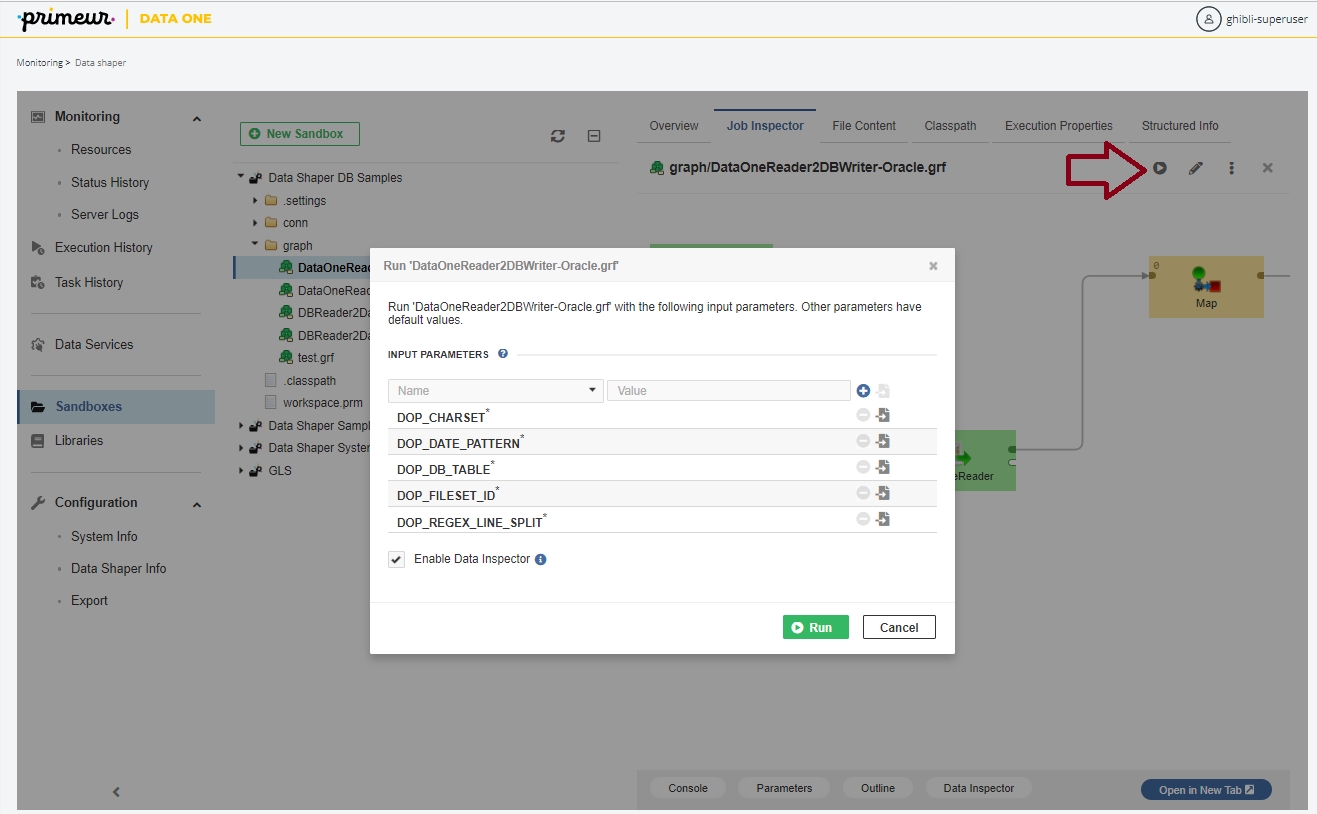Screen dimensions: 1317x814
Task: Remove the DOP_DB_TABLE parameter
Action: tap(863, 467)
